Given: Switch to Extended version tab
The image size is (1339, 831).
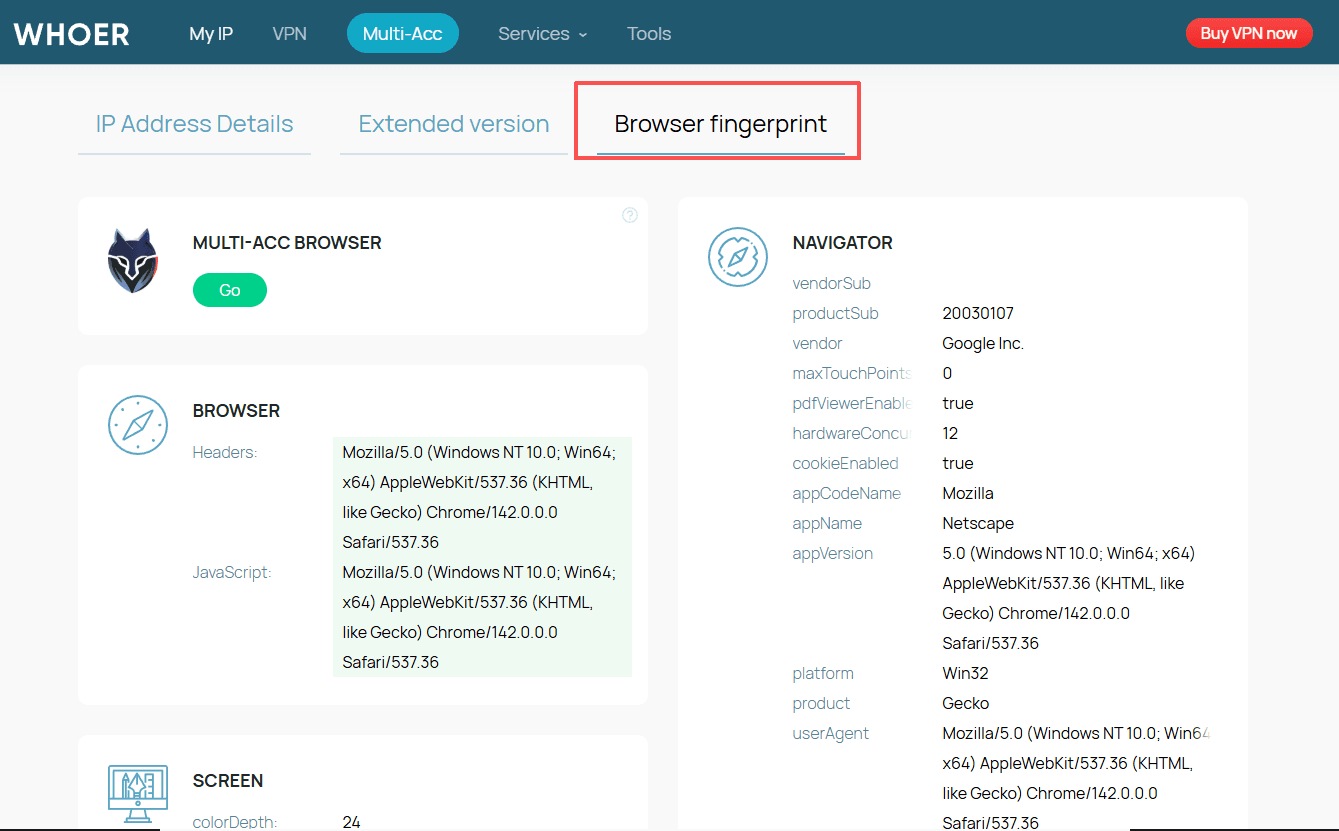Looking at the screenshot, I should 454,125.
